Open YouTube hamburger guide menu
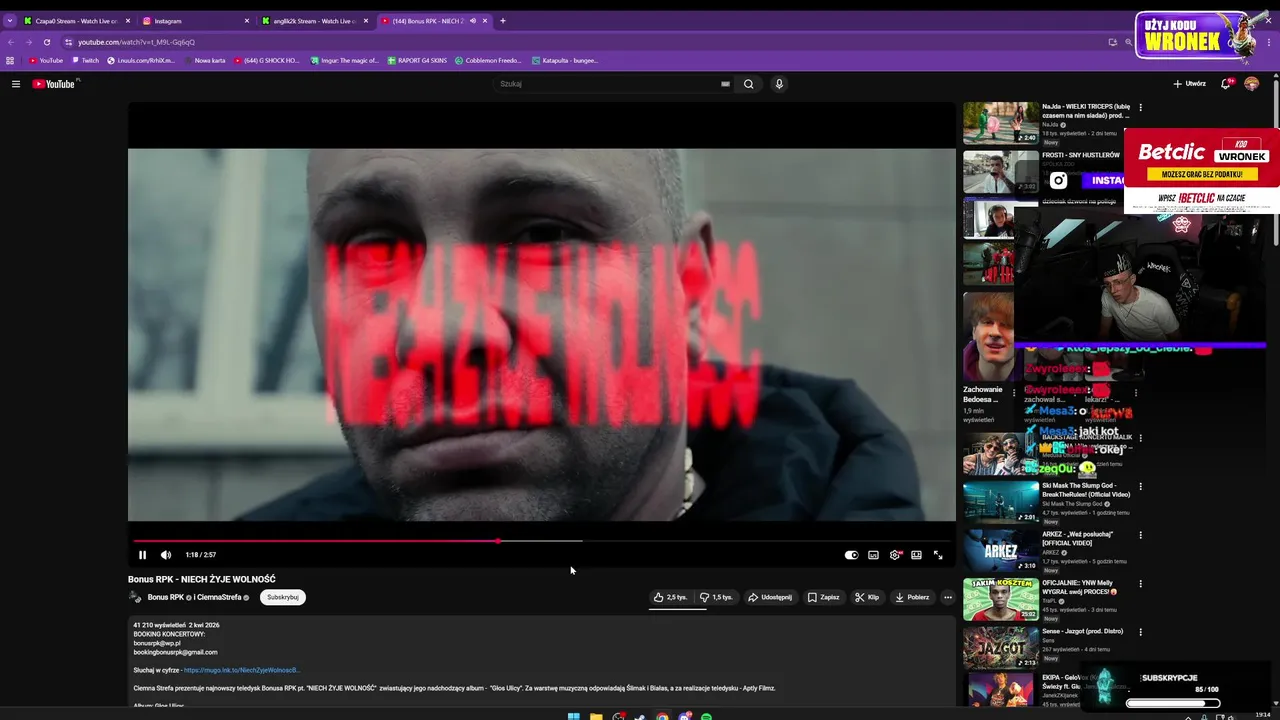 16,84
